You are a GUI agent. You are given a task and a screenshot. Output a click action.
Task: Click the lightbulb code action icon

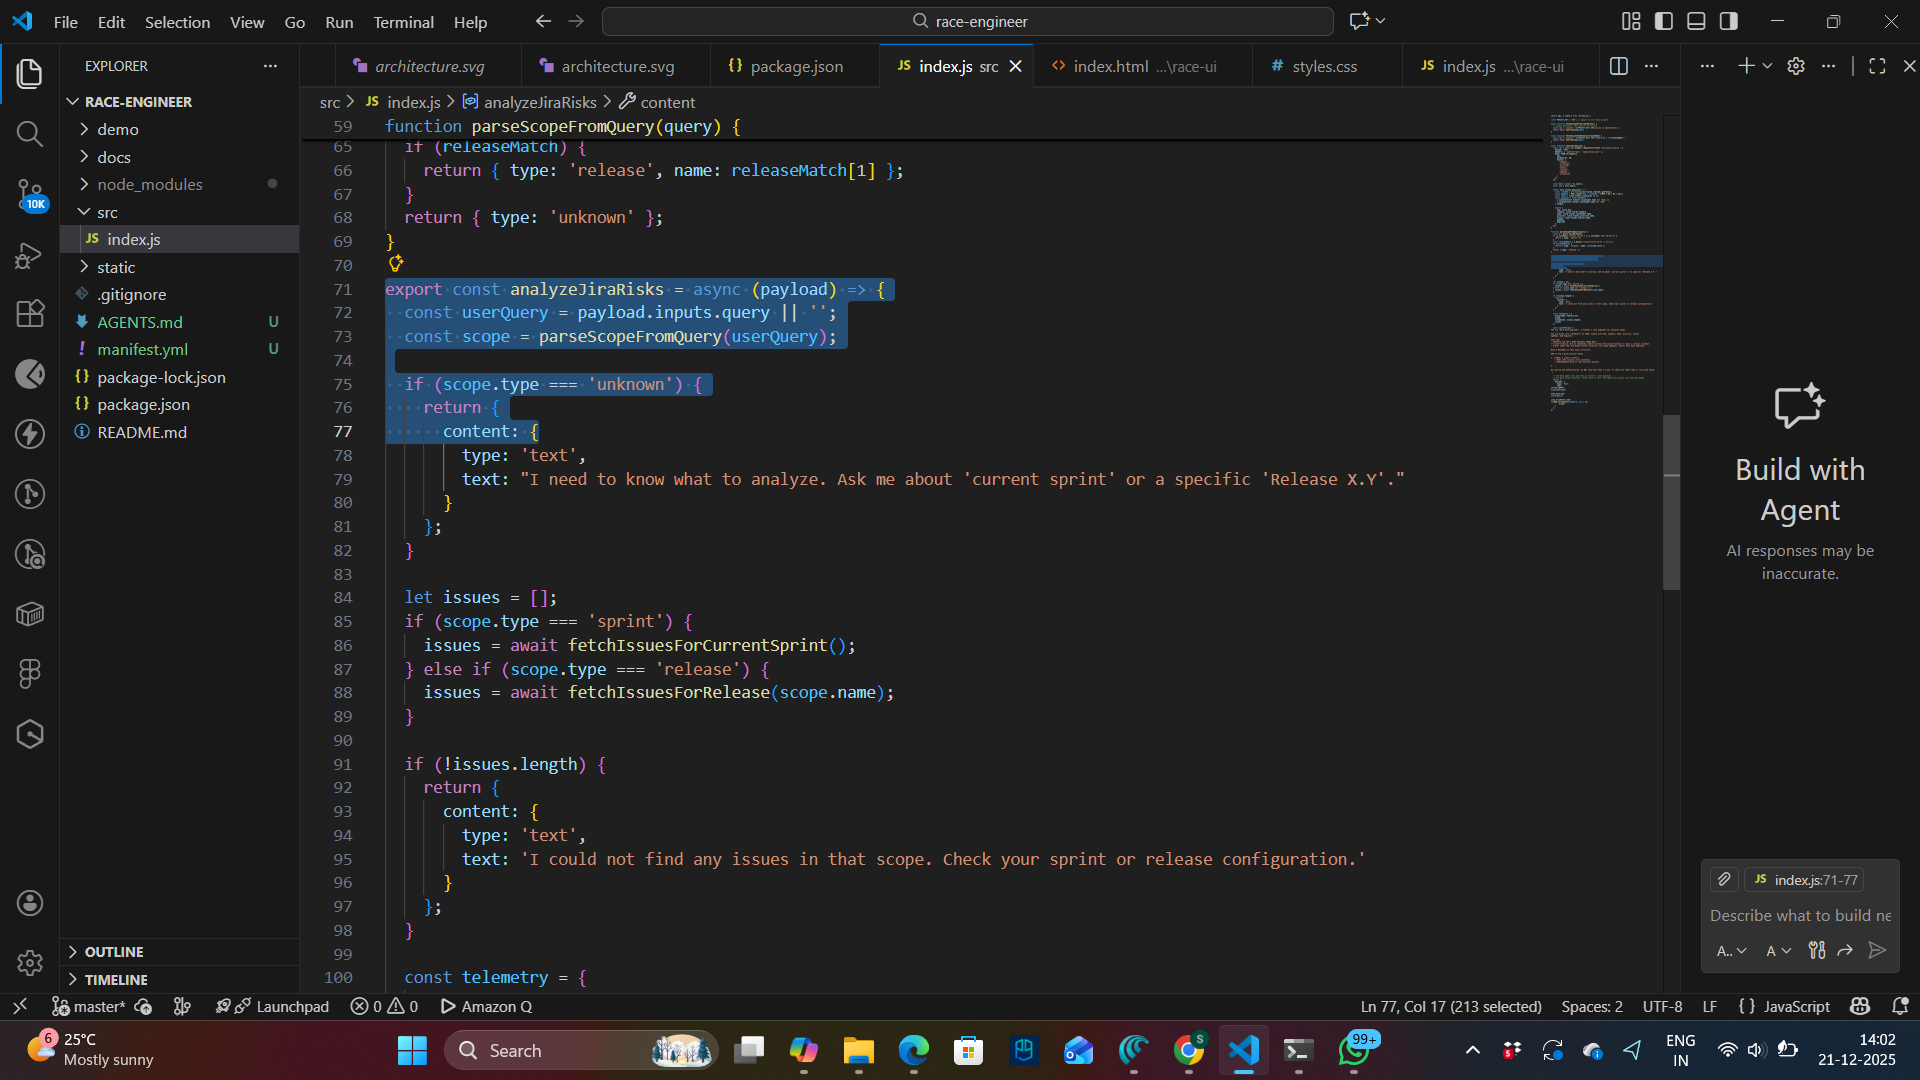396,263
